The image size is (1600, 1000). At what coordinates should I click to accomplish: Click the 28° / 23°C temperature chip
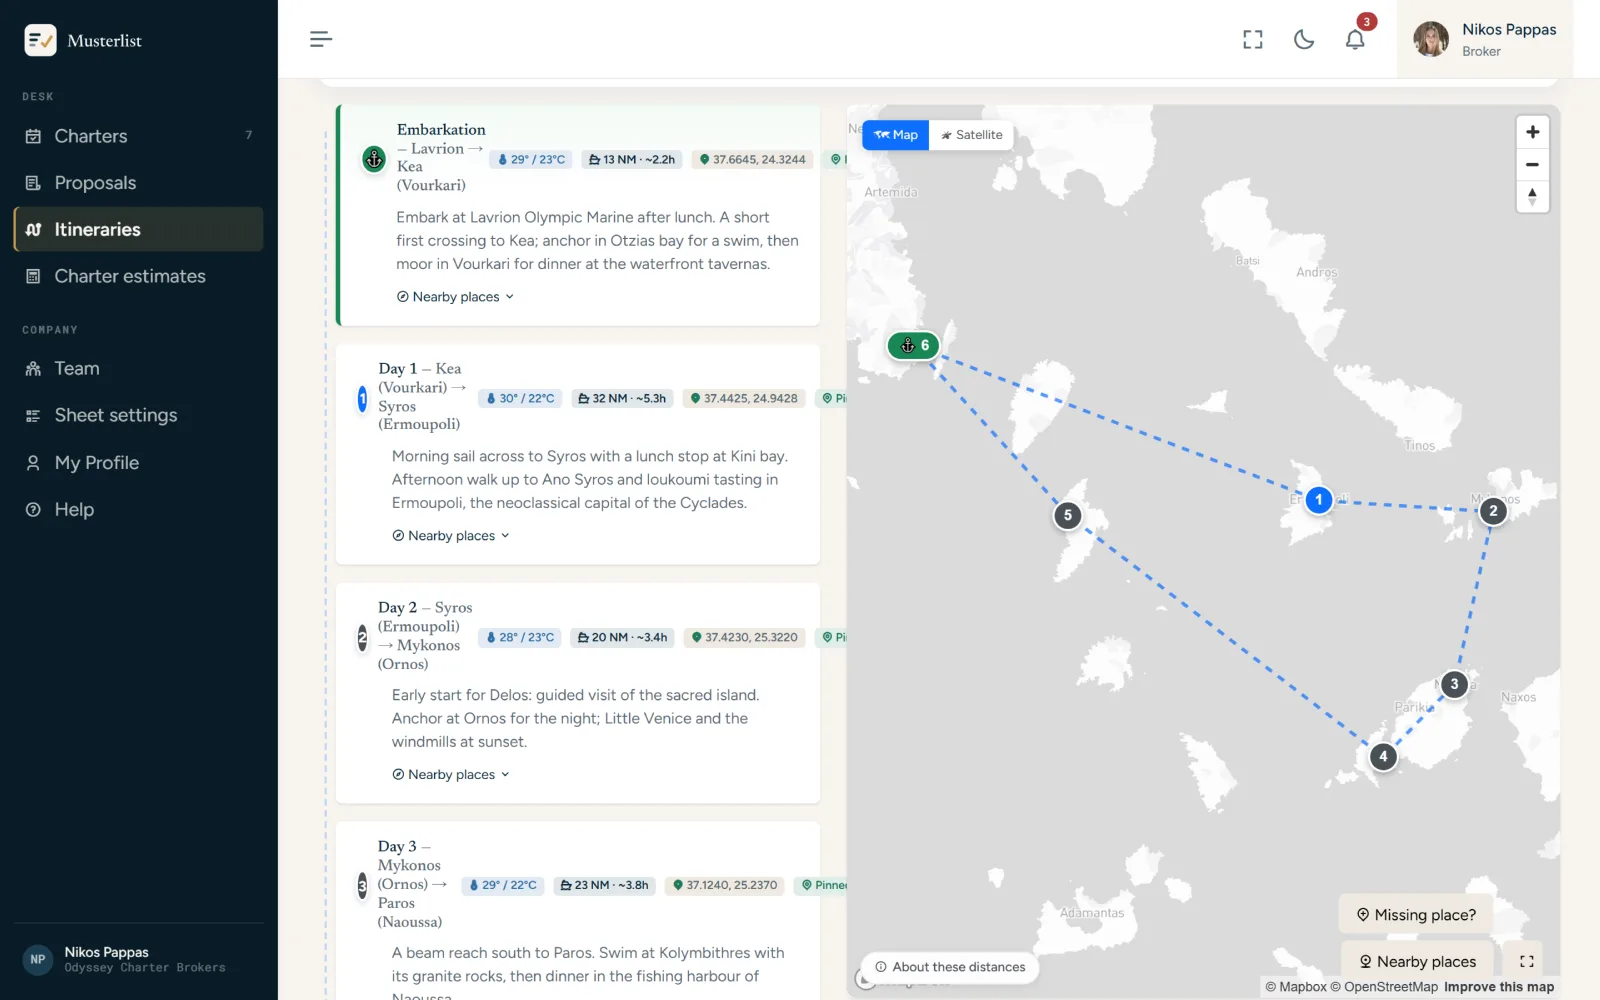(x=520, y=637)
